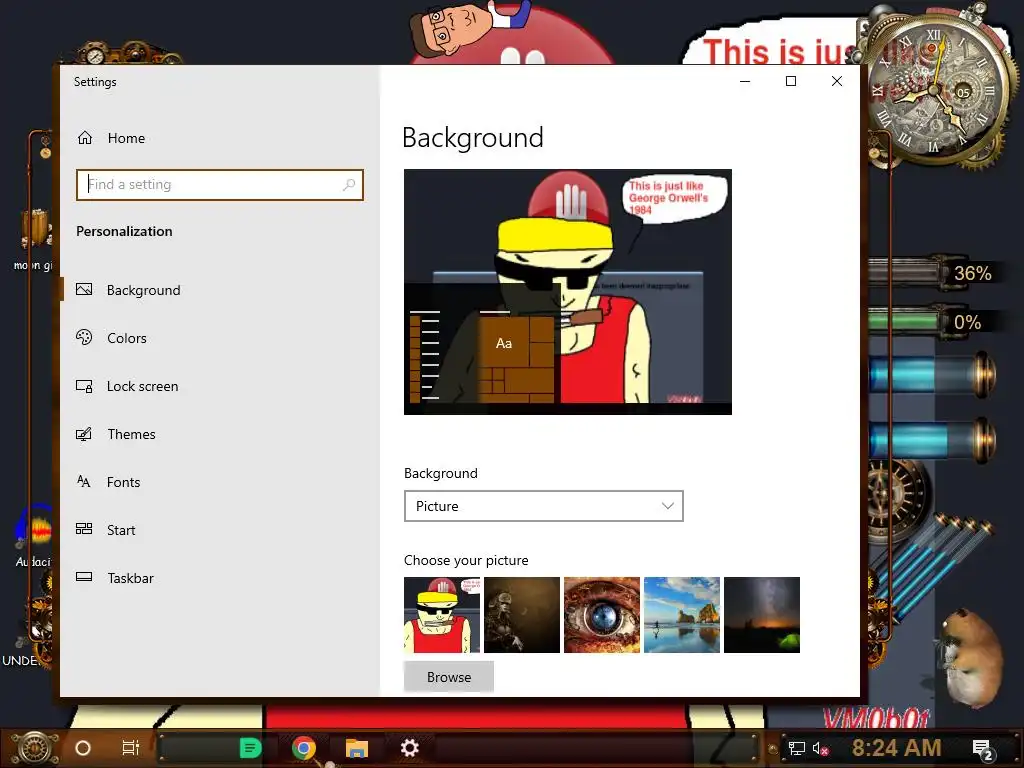Choose the beach rocks picture thumbnail

[x=682, y=615]
